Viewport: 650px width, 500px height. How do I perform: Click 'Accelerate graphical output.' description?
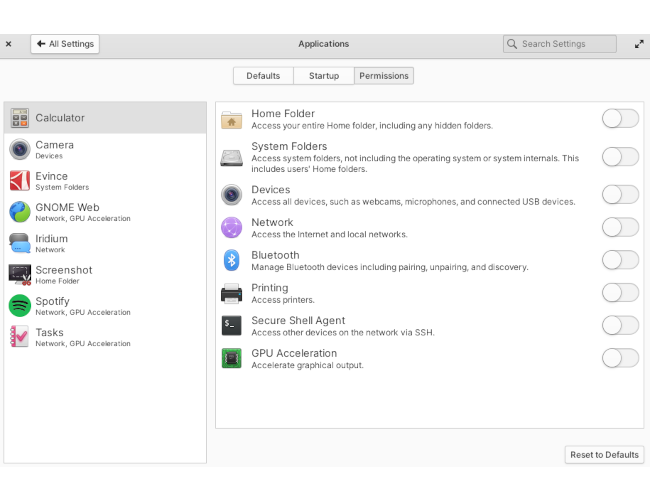[307, 365]
